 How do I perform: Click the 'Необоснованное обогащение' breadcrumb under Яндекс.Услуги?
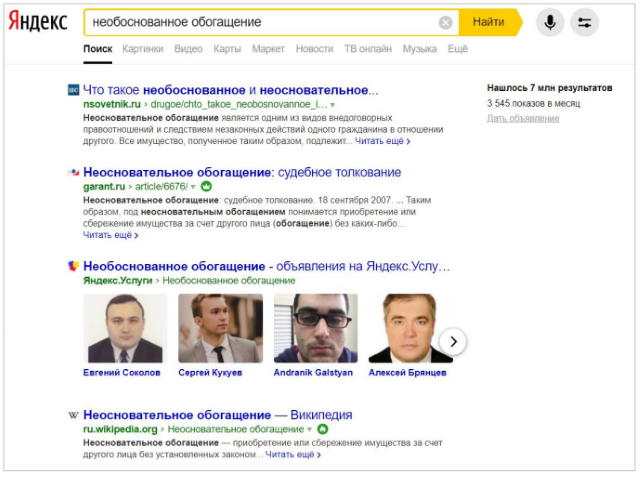[229, 281]
